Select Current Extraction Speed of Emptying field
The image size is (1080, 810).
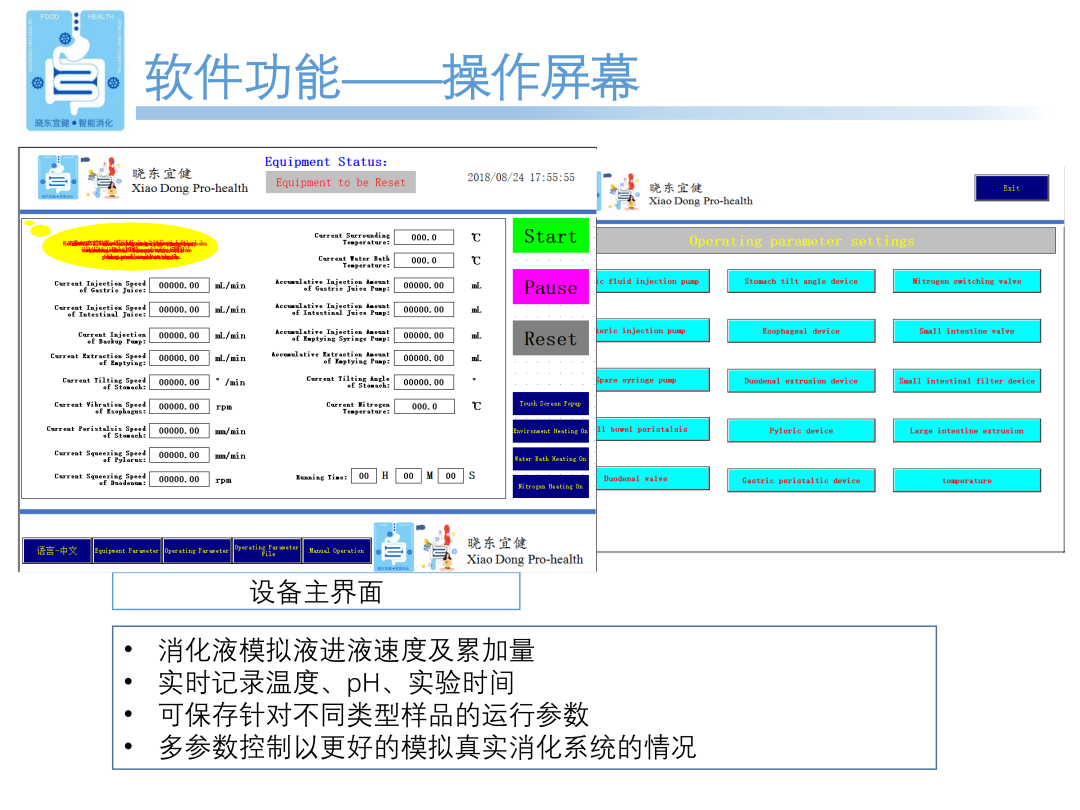(179, 358)
